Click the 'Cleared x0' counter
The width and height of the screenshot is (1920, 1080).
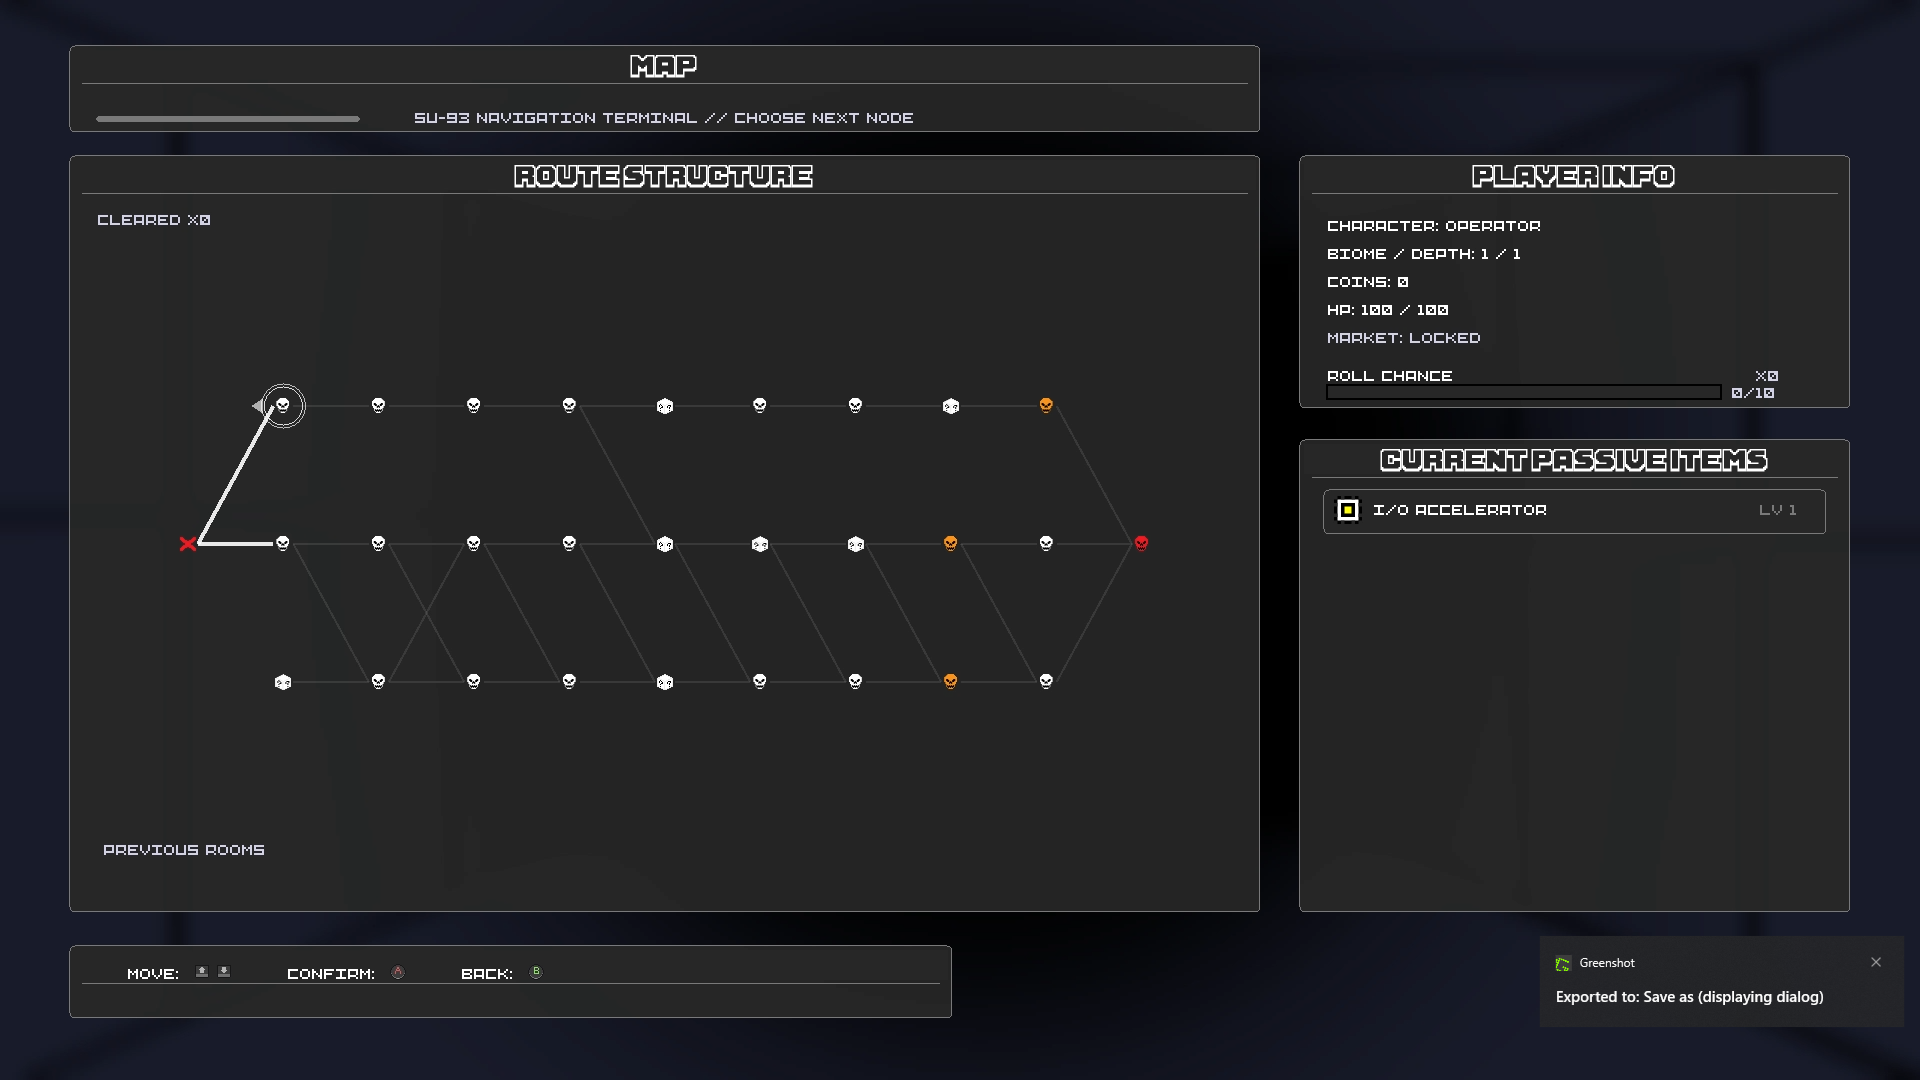(154, 220)
